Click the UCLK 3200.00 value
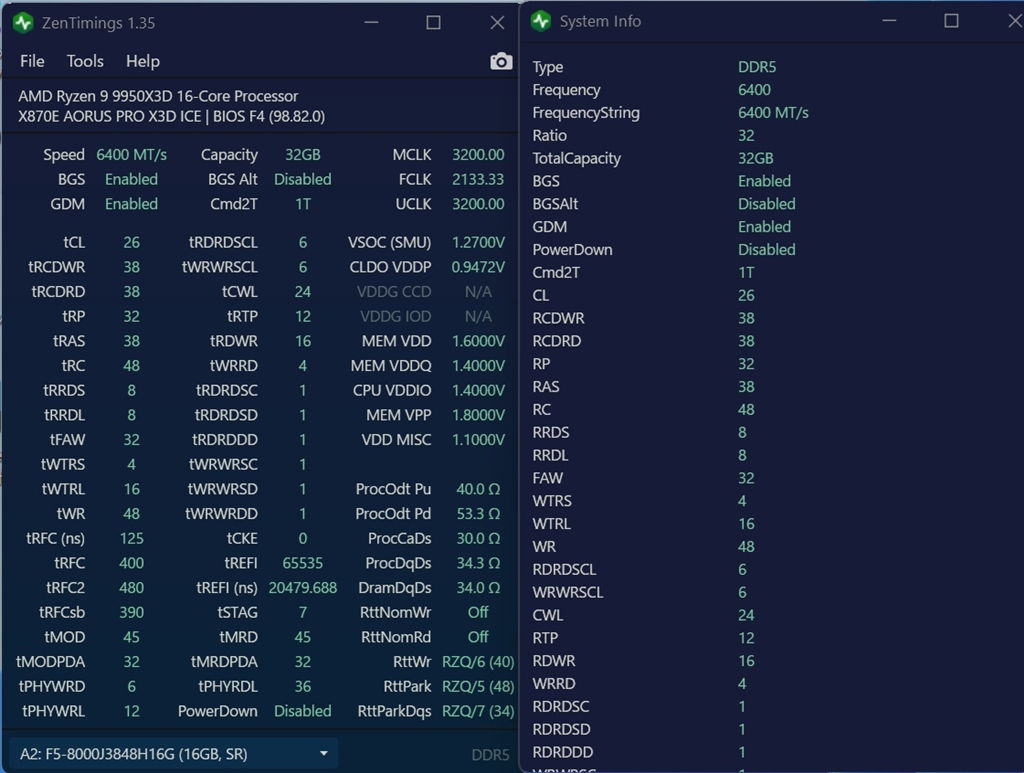 (x=478, y=204)
